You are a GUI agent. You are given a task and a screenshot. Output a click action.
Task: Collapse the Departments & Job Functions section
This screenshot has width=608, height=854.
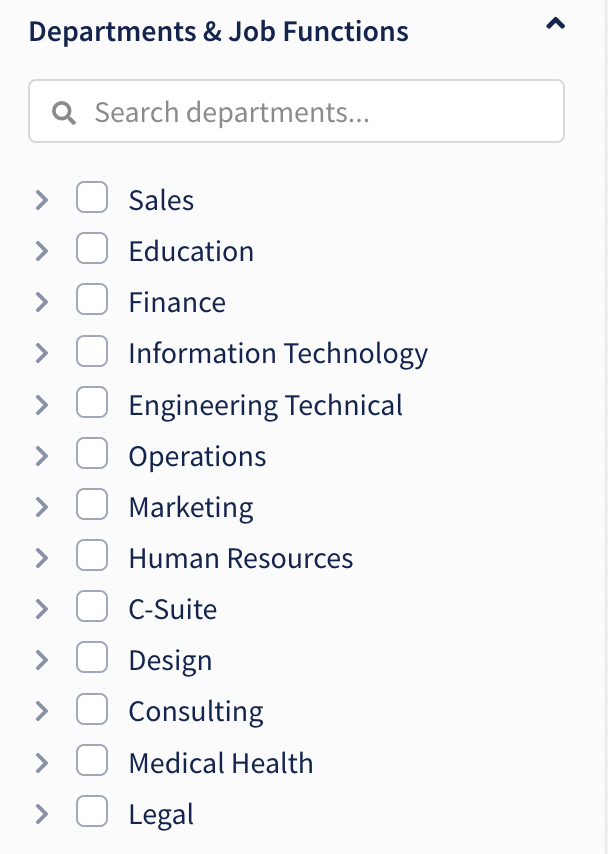pyautogui.click(x=555, y=24)
